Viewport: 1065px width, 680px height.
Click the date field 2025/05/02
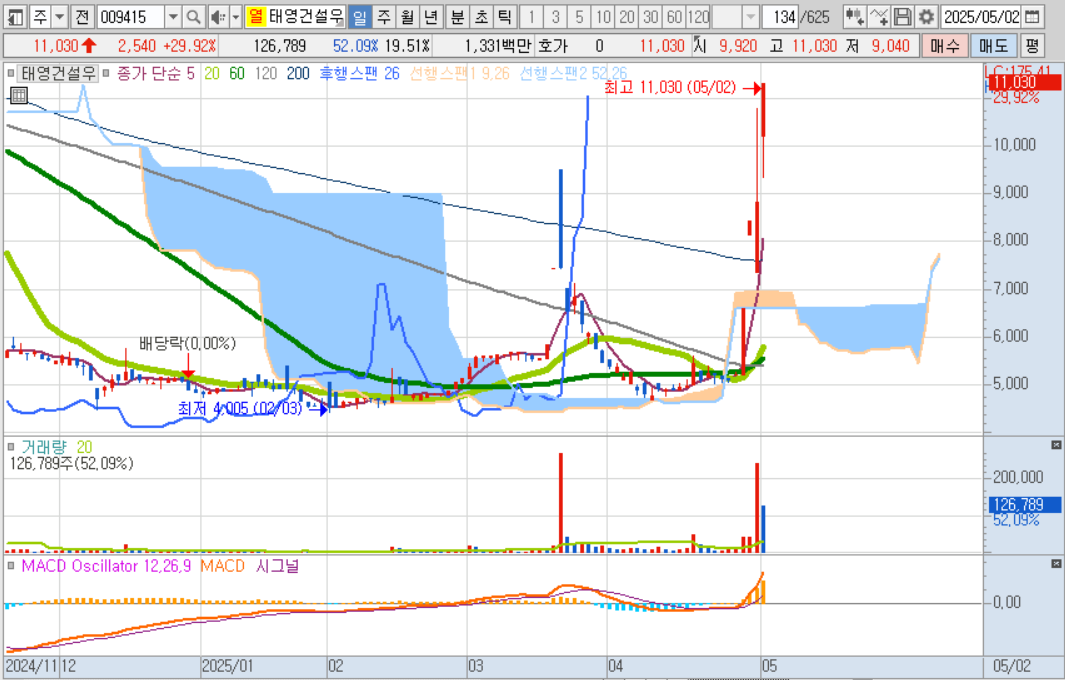981,16
